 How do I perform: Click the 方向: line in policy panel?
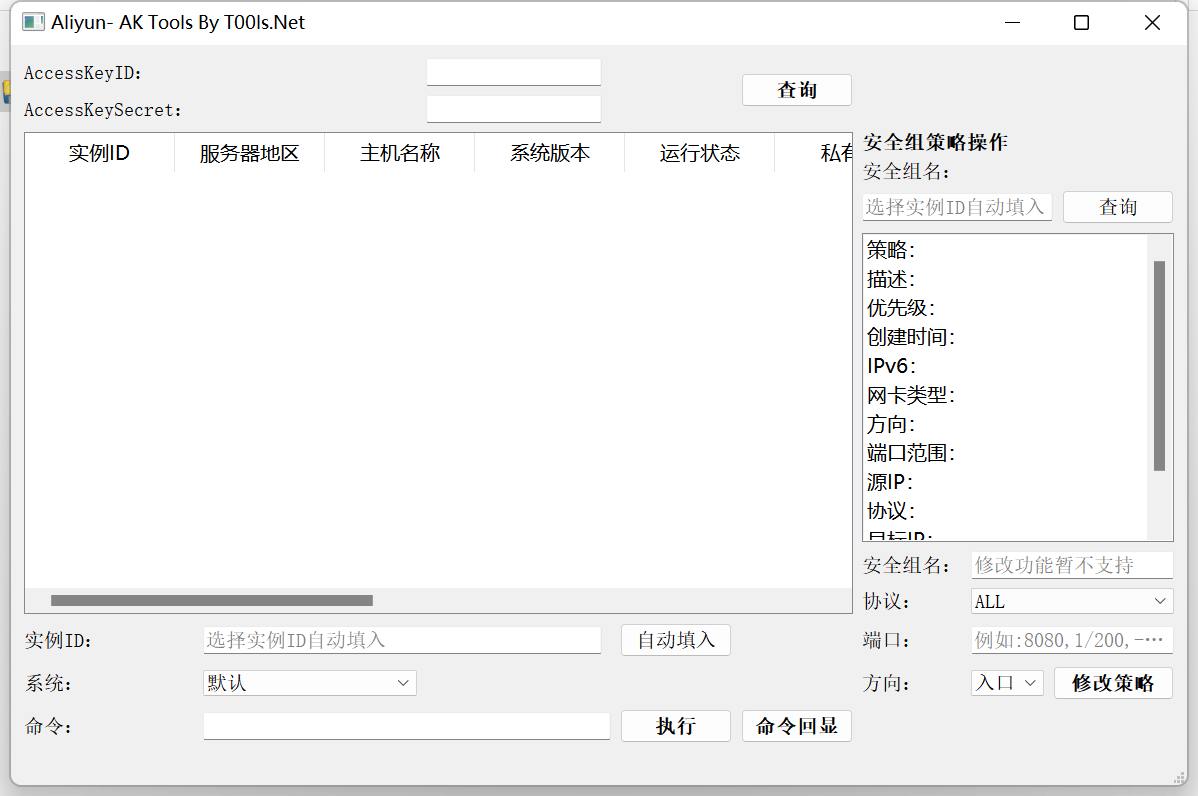891,424
